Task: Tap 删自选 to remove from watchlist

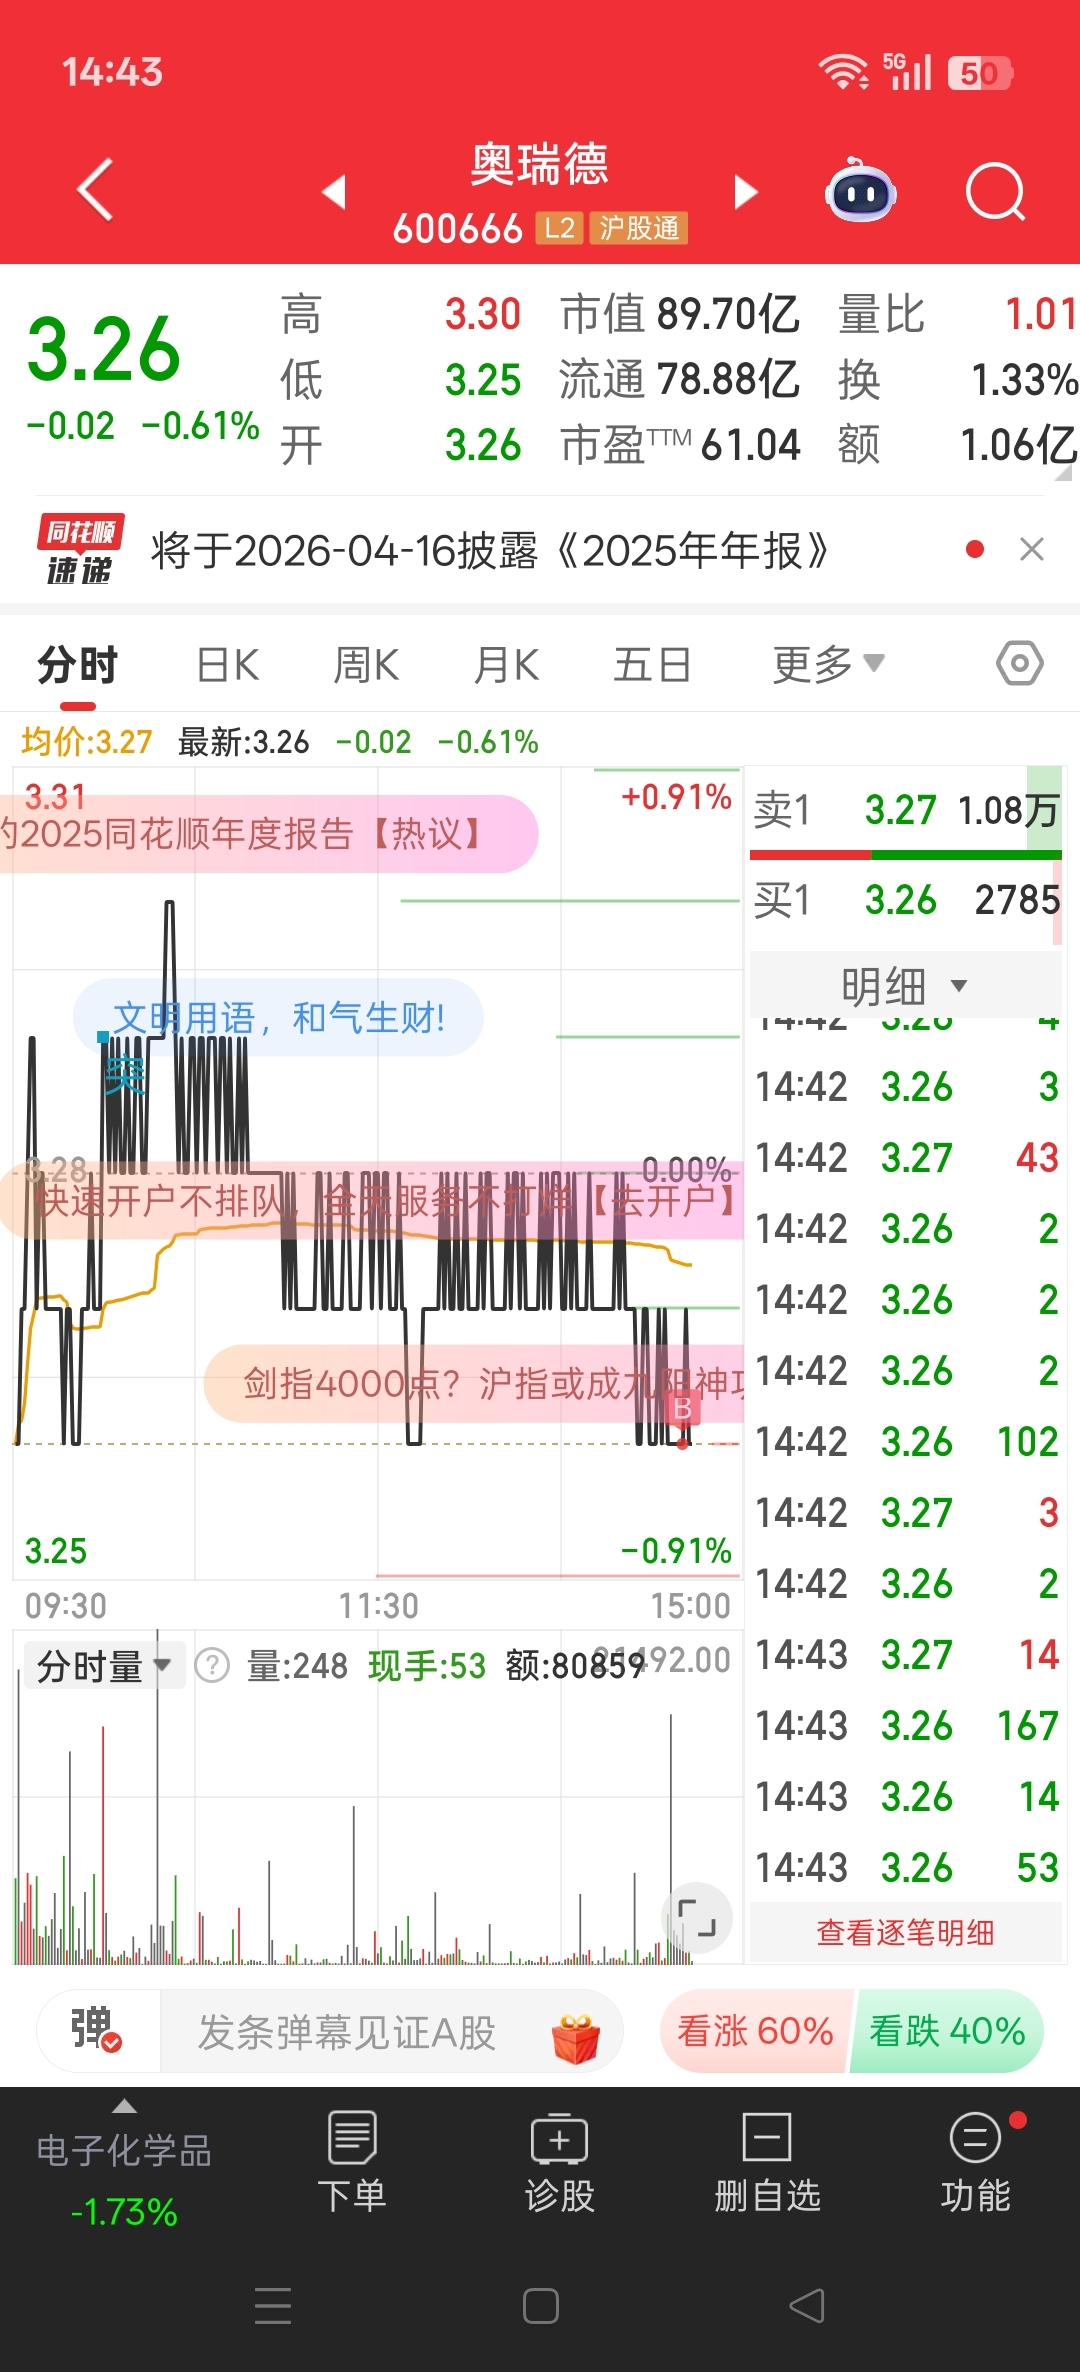Action: click(x=767, y=2162)
